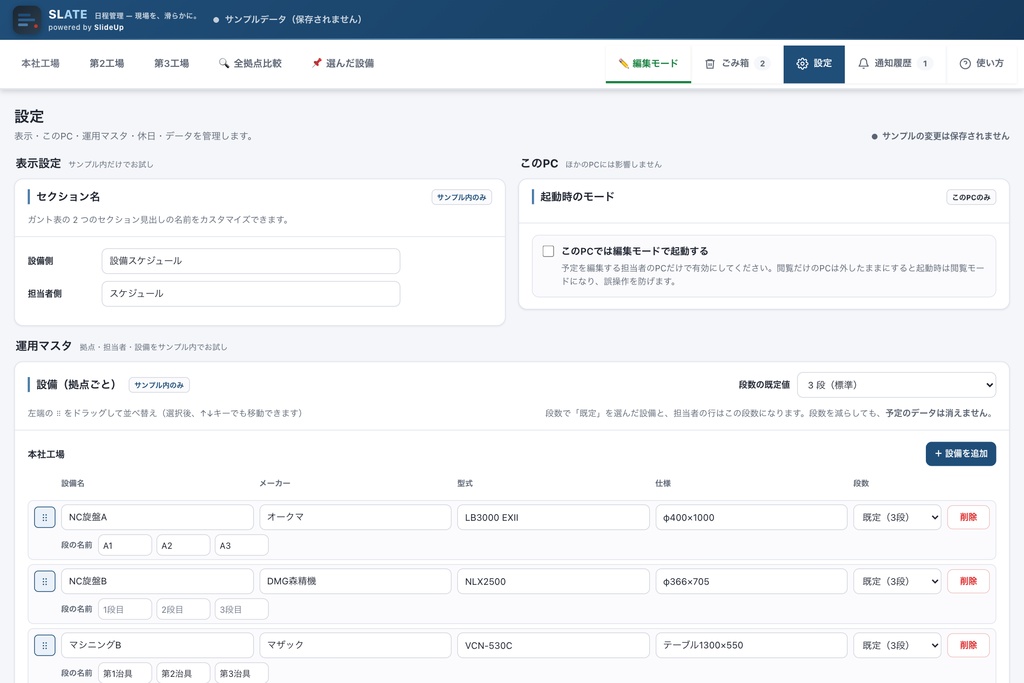Click the テーブル1300×550 spec field
The image size is (1024, 683).
click(751, 645)
